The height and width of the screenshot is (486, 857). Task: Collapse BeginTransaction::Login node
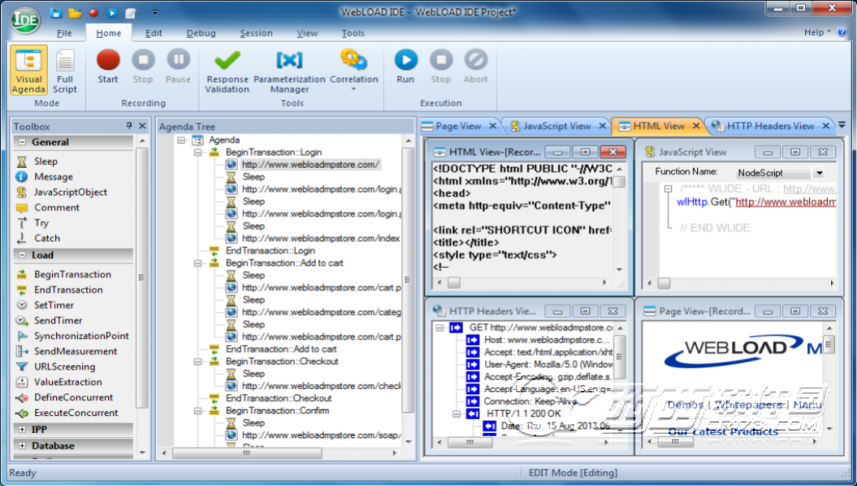click(x=197, y=152)
